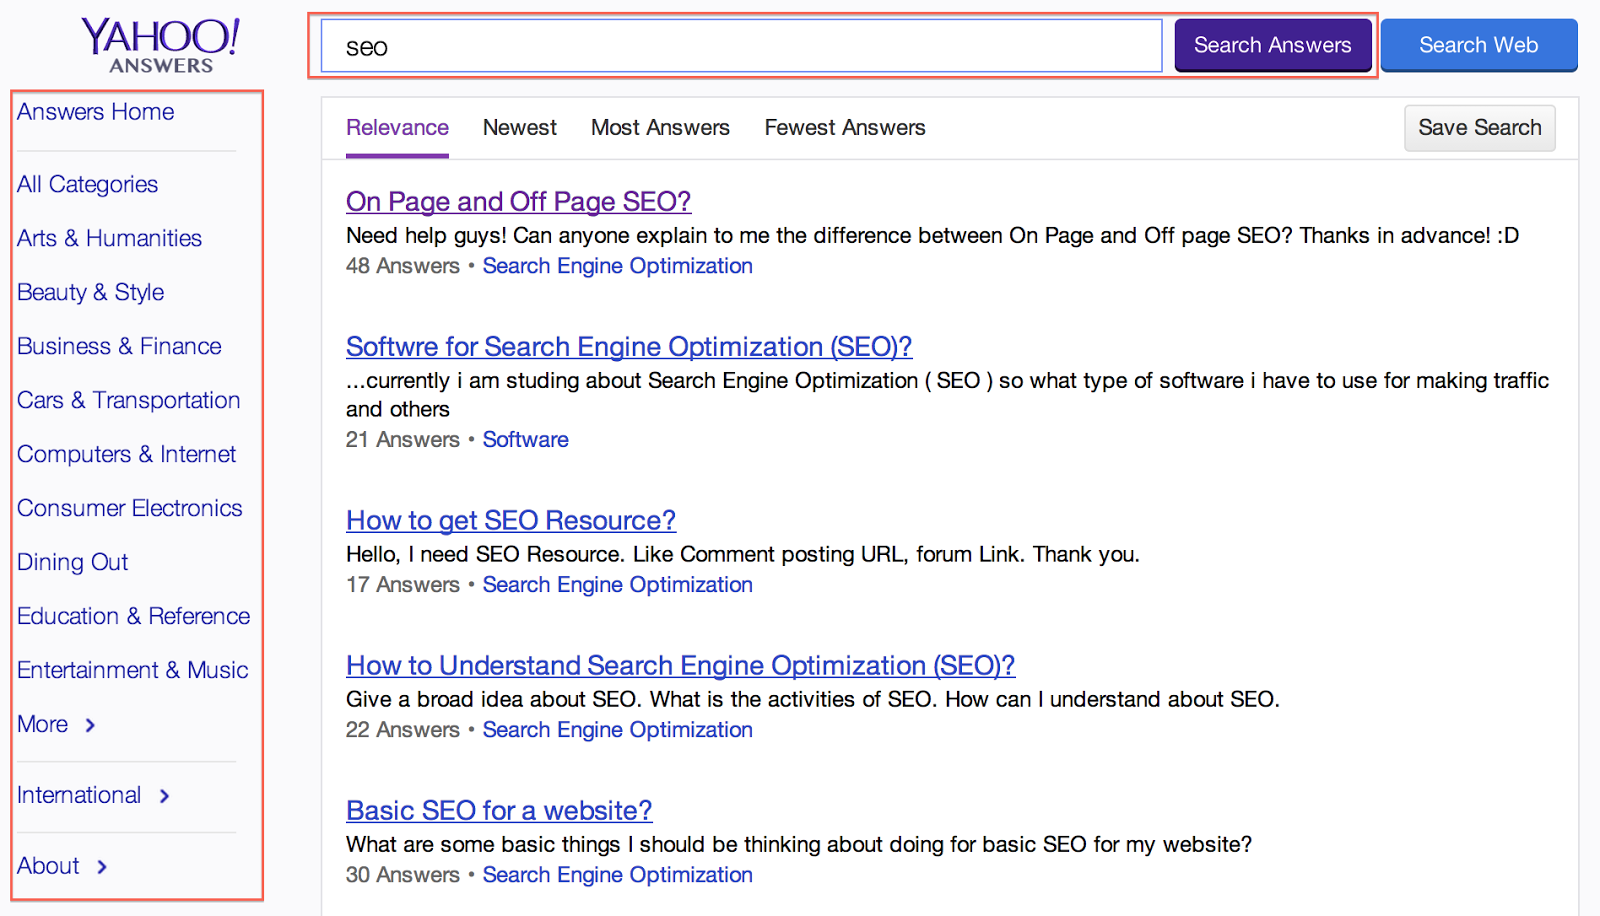Click 'What are some basic things' description
Viewport: 1600px width, 916px height.
[799, 845]
